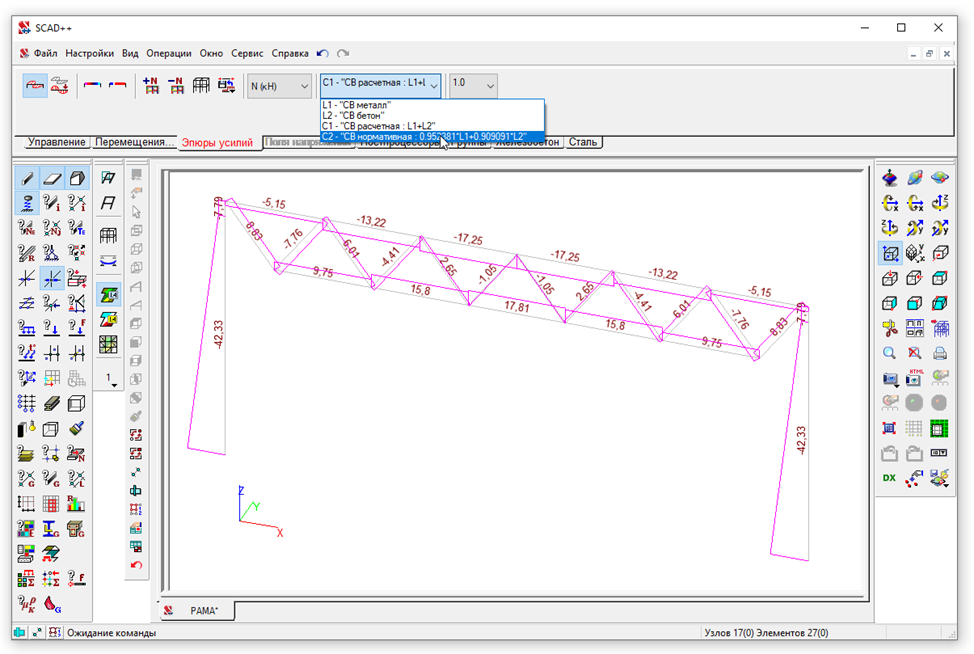Open the Окно menu

pos(211,53)
